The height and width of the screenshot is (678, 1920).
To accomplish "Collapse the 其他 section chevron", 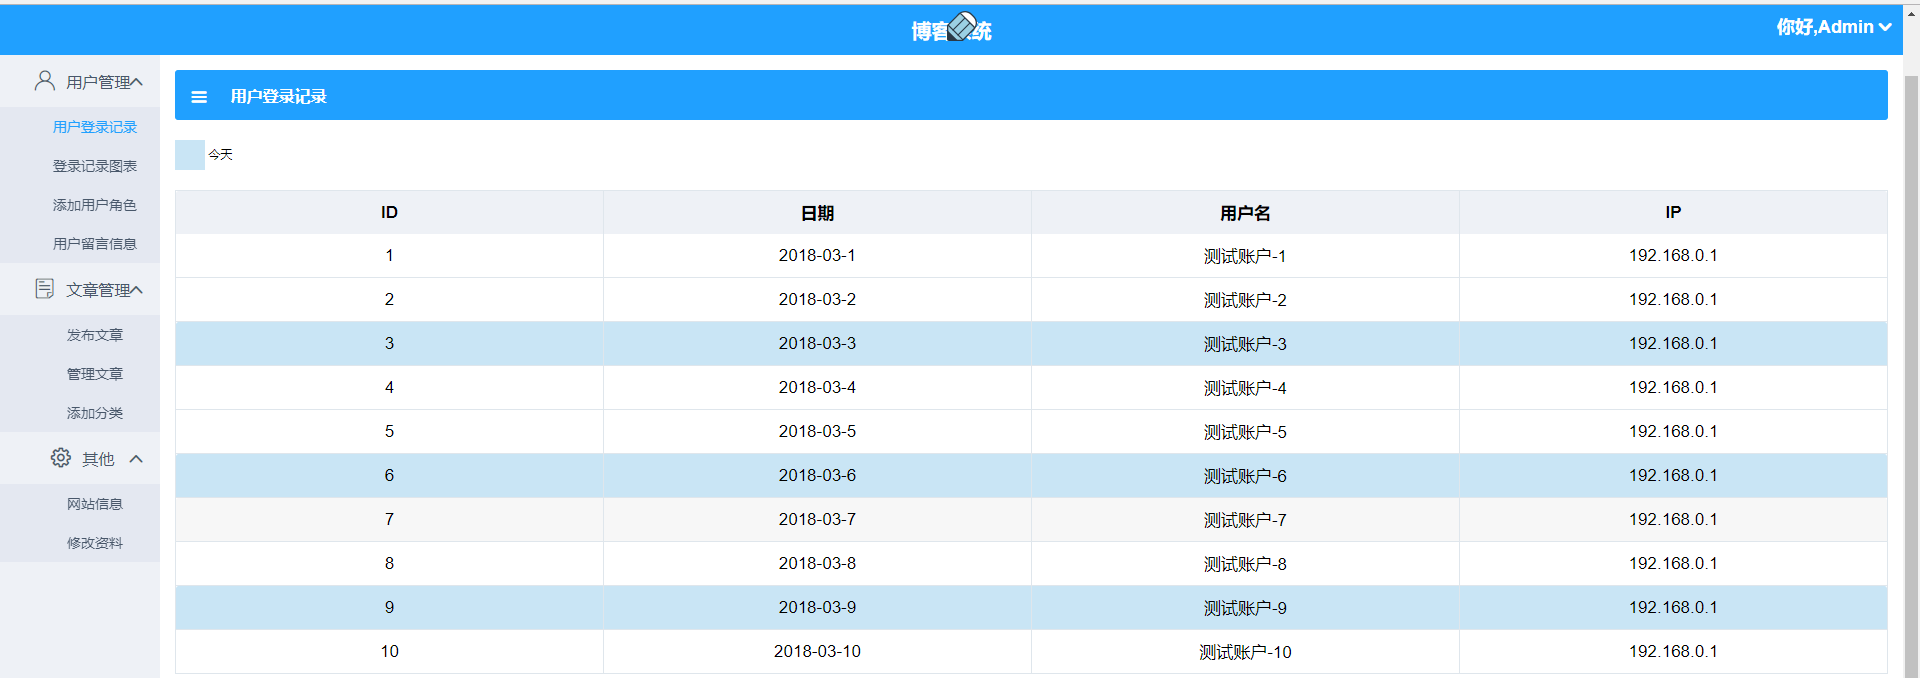I will pyautogui.click(x=136, y=459).
